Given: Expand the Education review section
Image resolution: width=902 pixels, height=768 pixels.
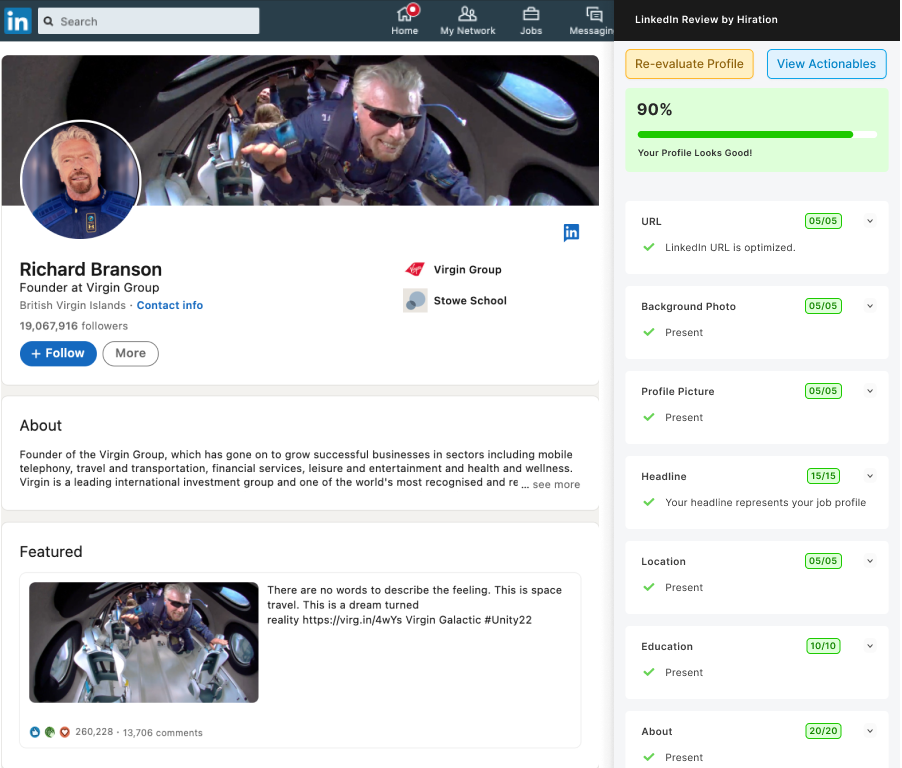Looking at the screenshot, I should pyautogui.click(x=870, y=646).
